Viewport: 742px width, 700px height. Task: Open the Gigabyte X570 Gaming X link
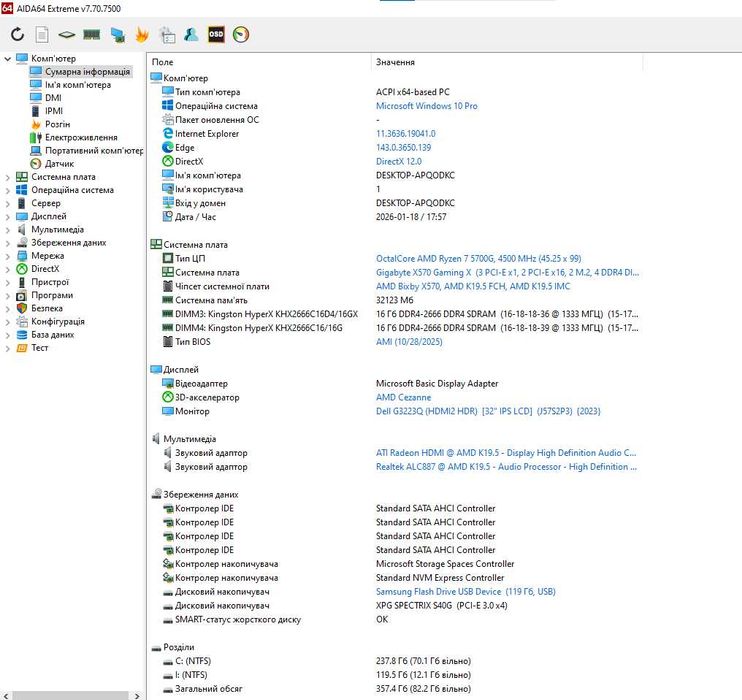pyautogui.click(x=507, y=273)
